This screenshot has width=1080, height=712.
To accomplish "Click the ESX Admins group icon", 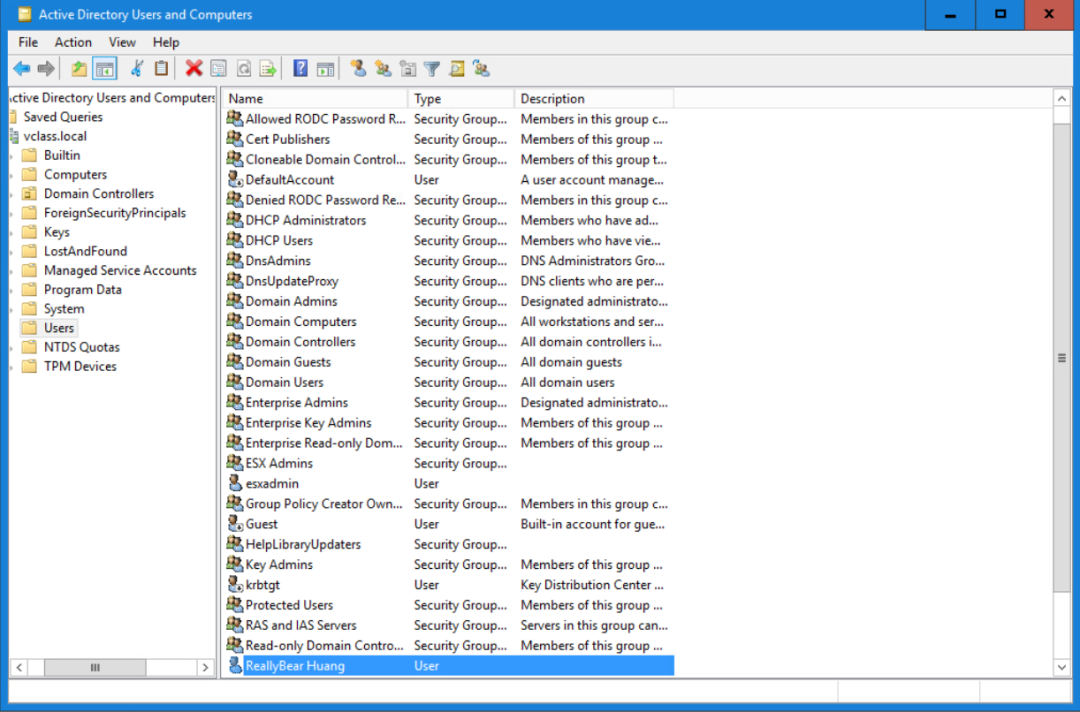I will pyautogui.click(x=235, y=463).
